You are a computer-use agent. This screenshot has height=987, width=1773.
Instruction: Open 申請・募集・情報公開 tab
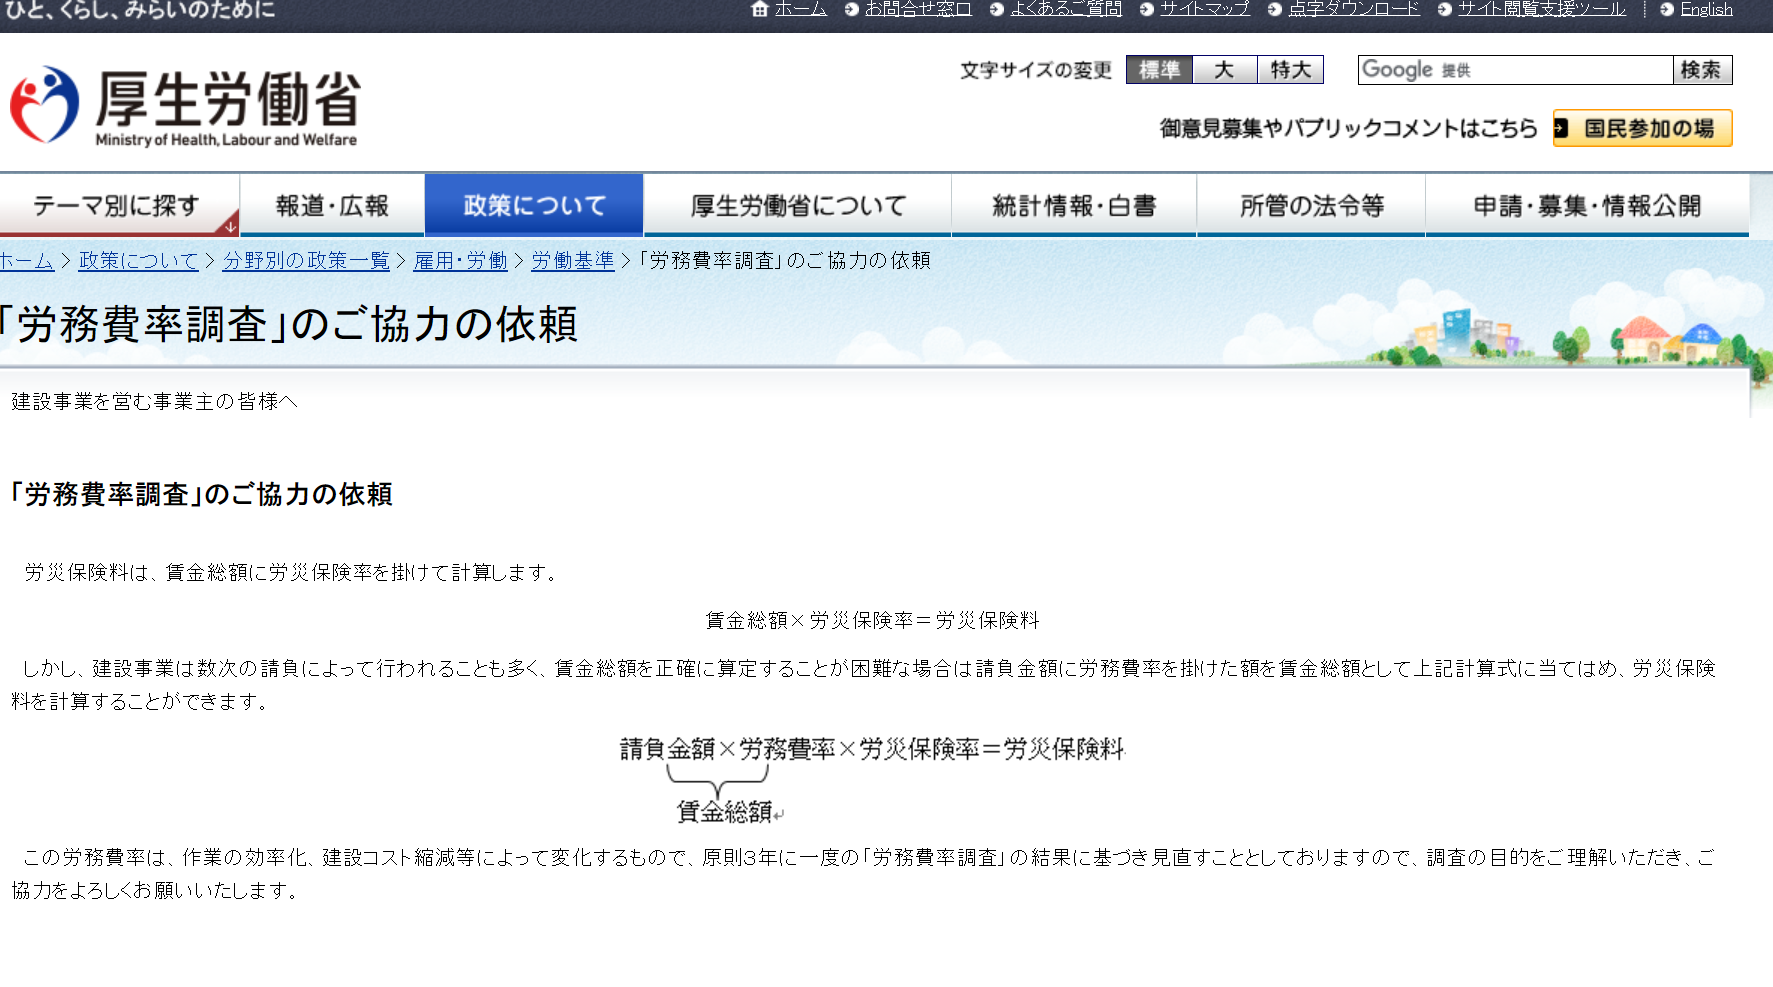click(1587, 206)
